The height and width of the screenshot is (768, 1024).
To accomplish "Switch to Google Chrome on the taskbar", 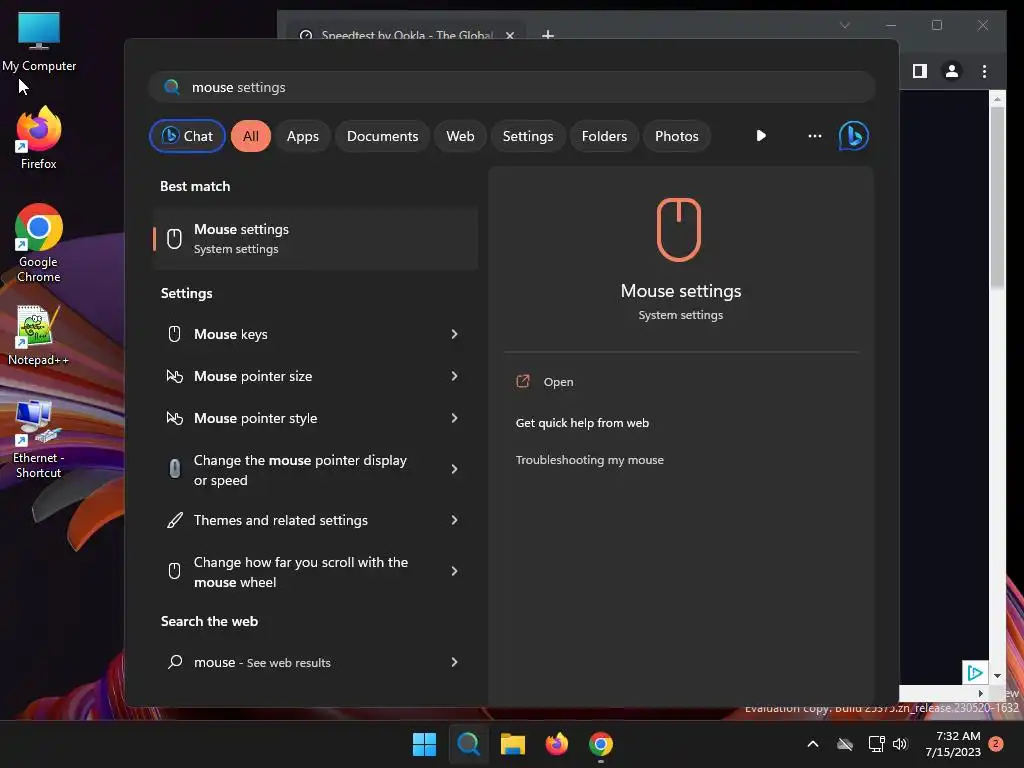I will pyautogui.click(x=601, y=744).
